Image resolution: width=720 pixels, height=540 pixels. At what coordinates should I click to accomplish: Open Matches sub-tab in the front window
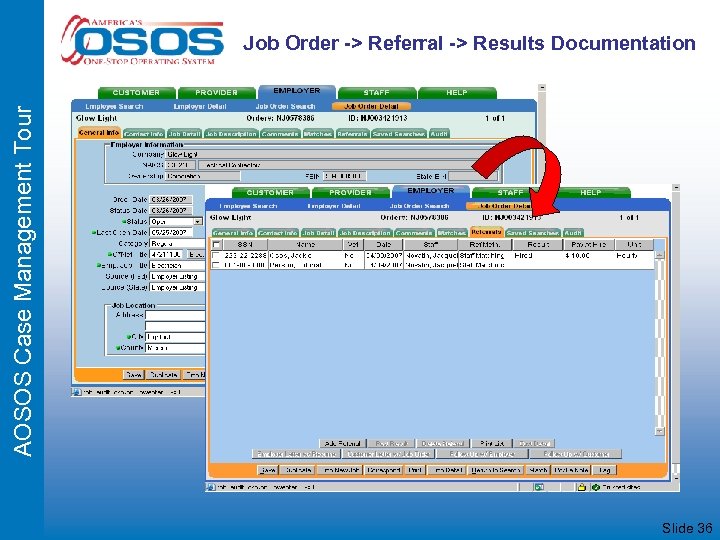[x=451, y=233]
